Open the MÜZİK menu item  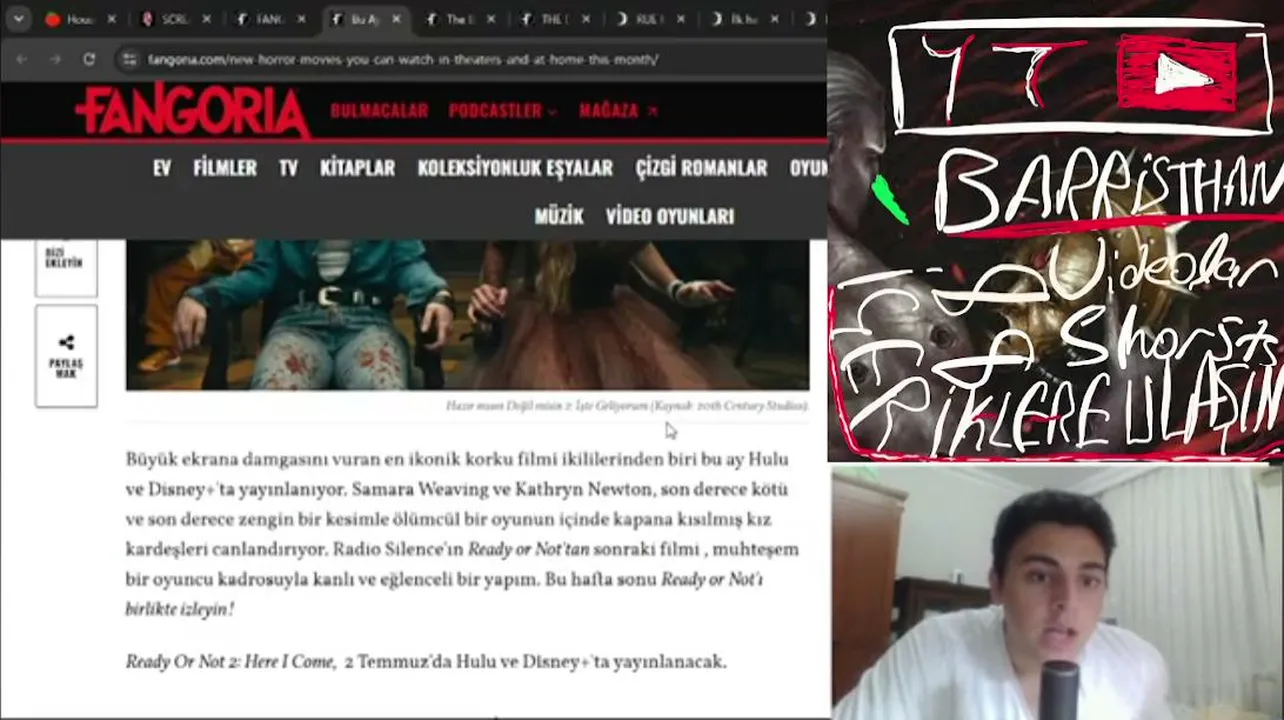click(x=559, y=216)
